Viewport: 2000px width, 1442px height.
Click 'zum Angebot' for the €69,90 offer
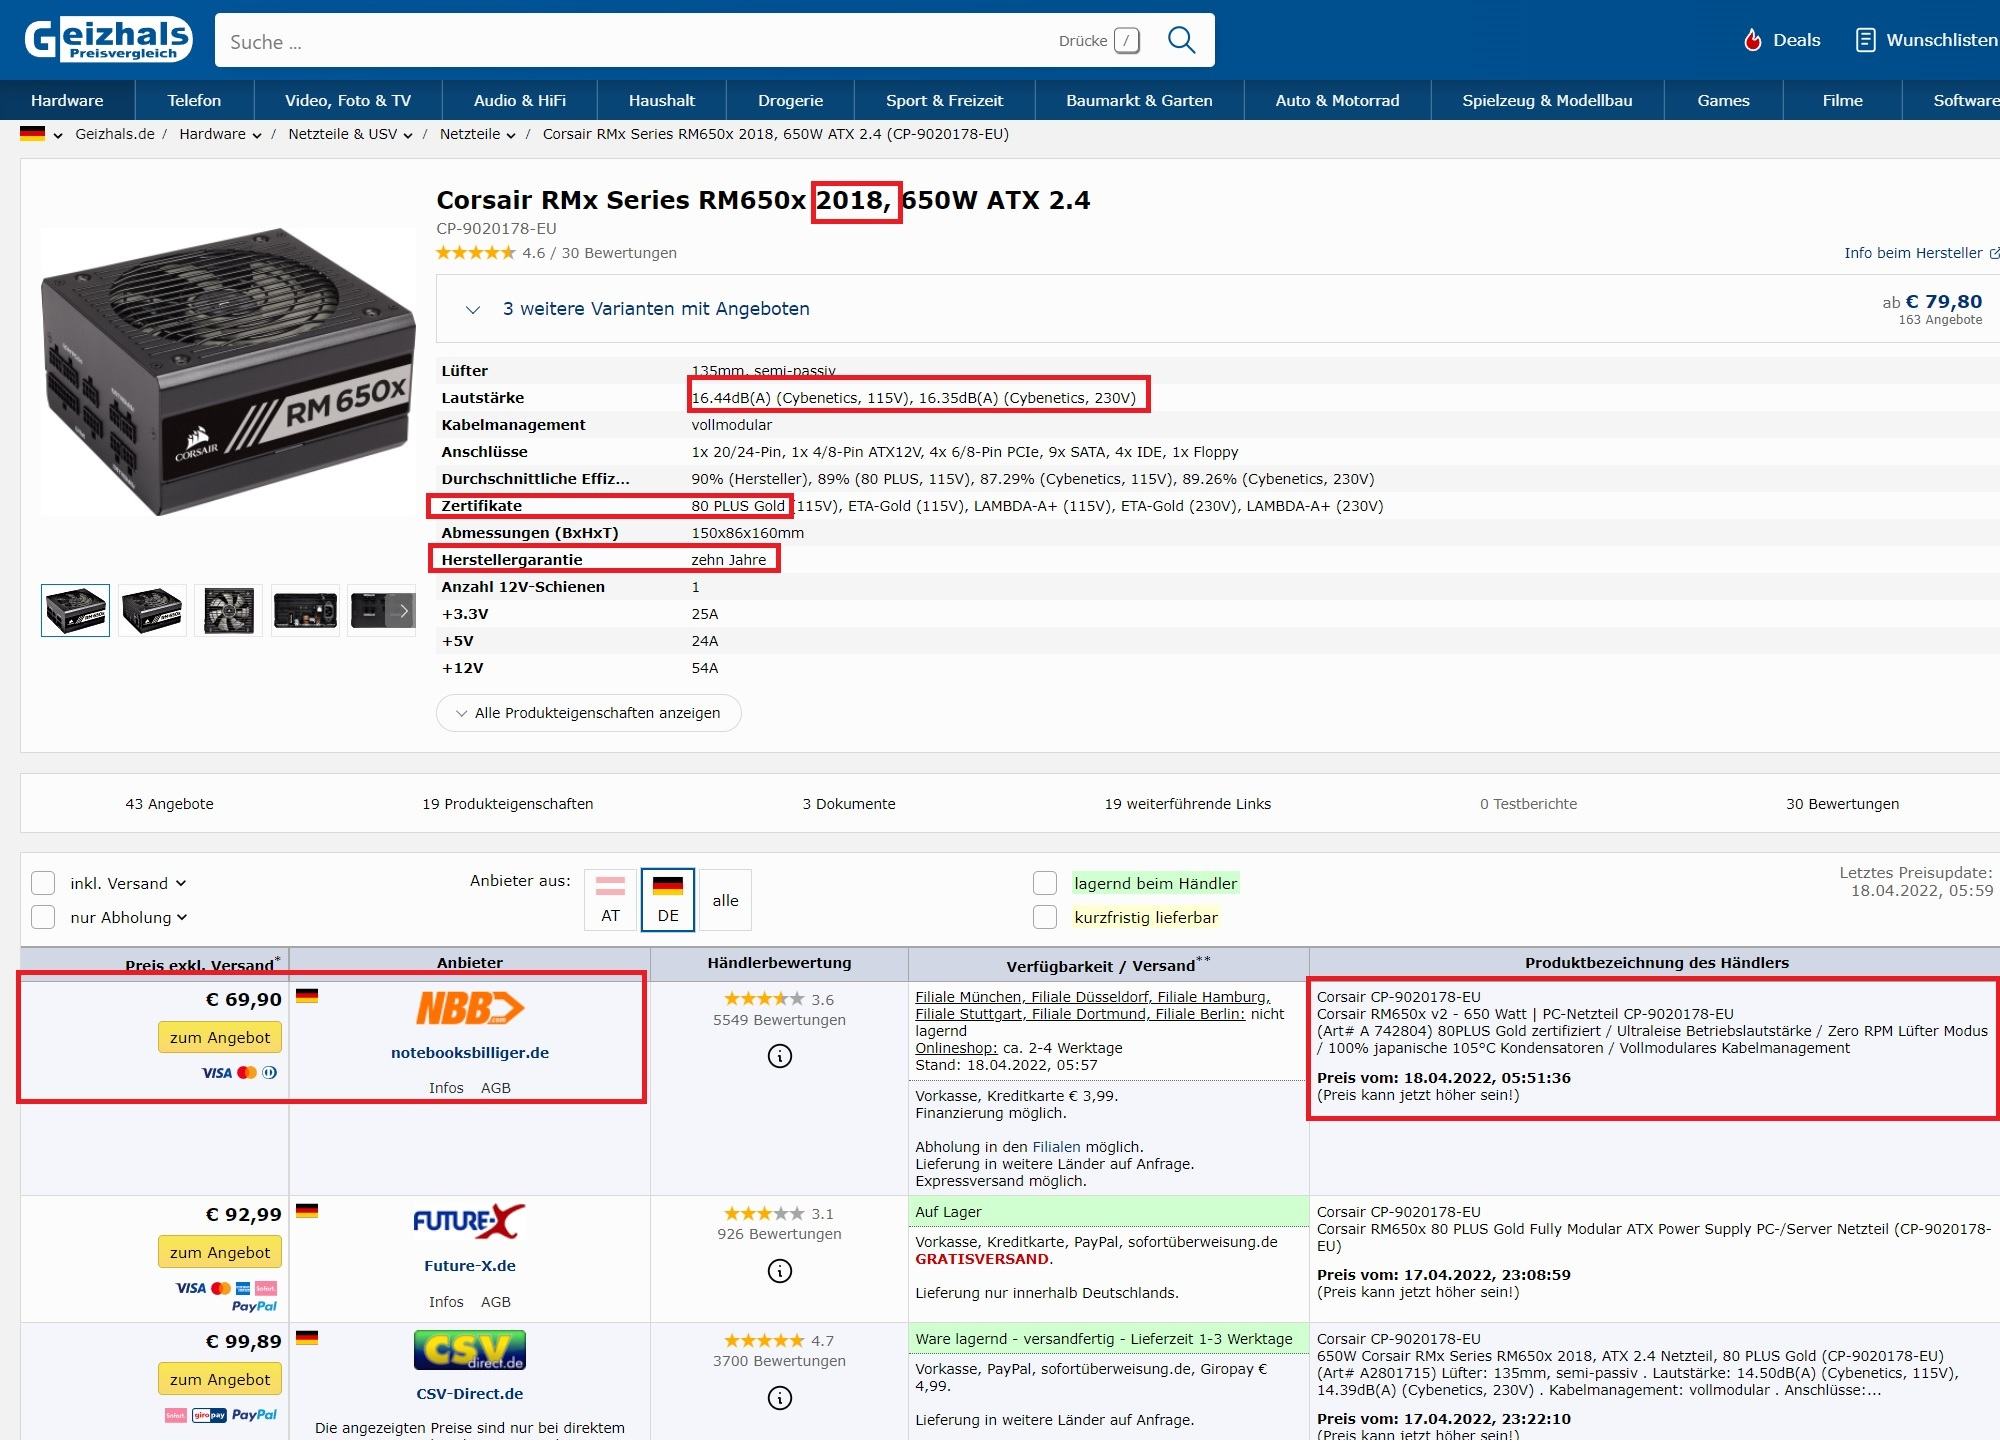(x=220, y=1038)
